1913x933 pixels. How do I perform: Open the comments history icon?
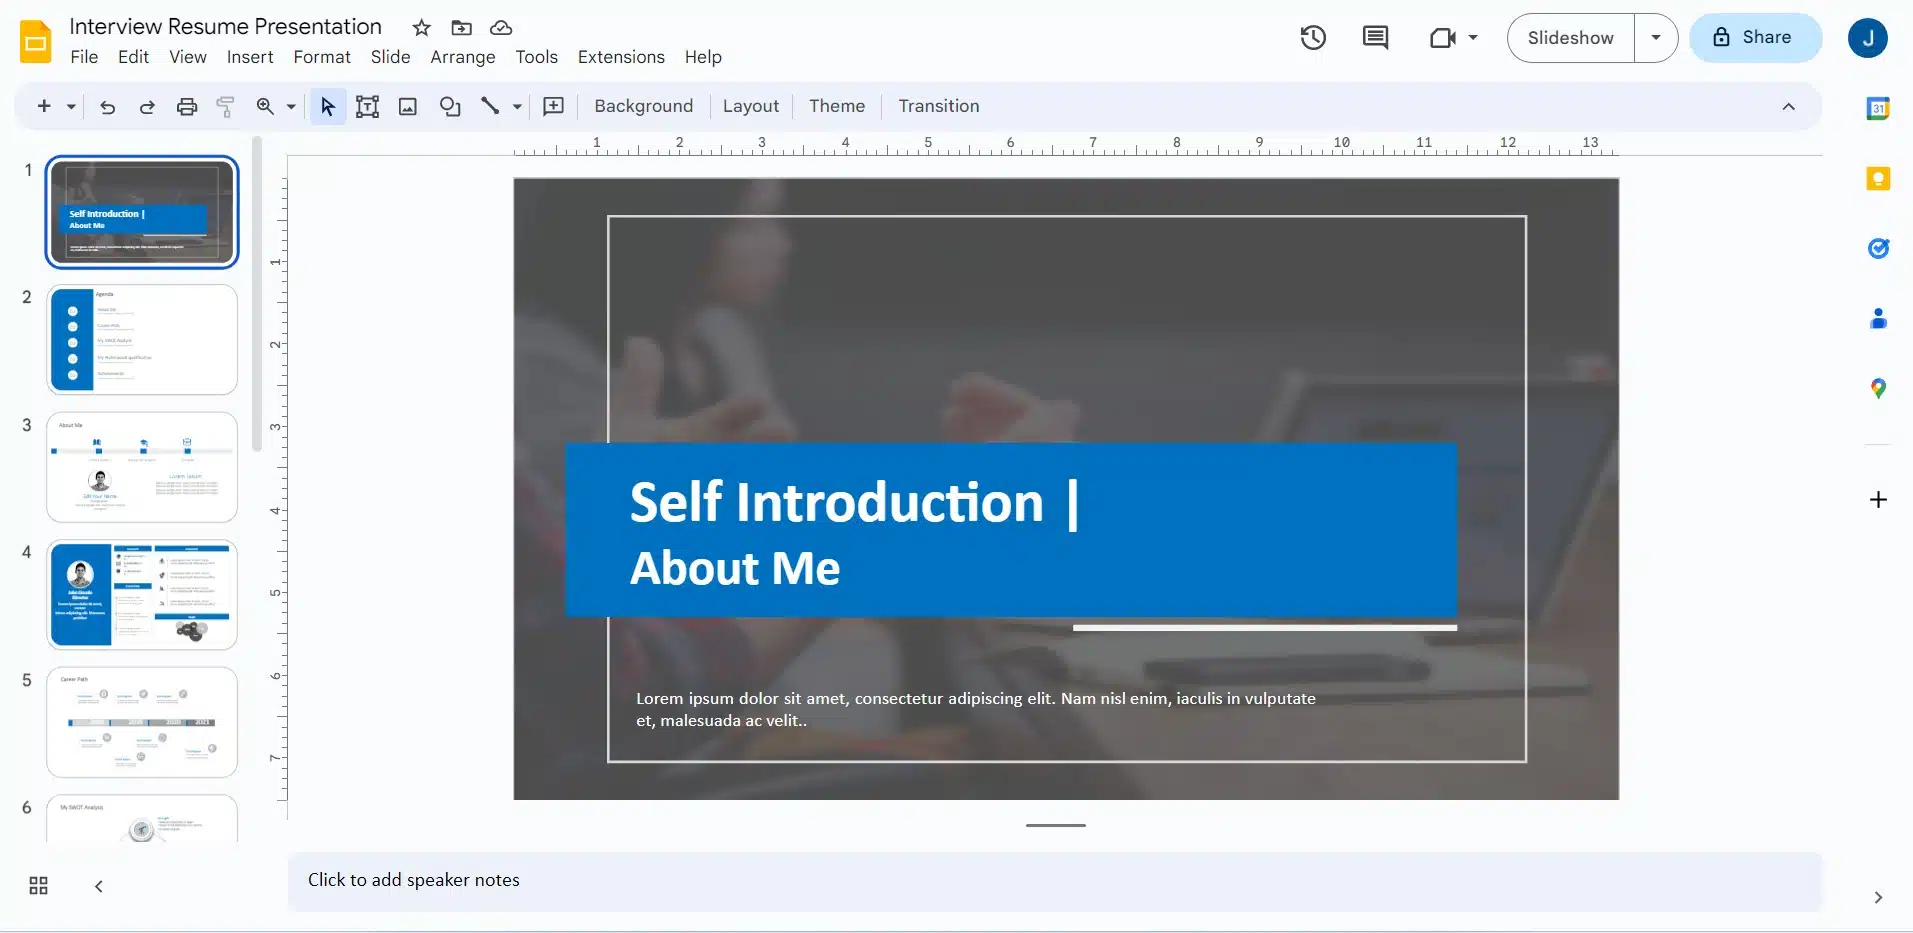coord(1375,38)
